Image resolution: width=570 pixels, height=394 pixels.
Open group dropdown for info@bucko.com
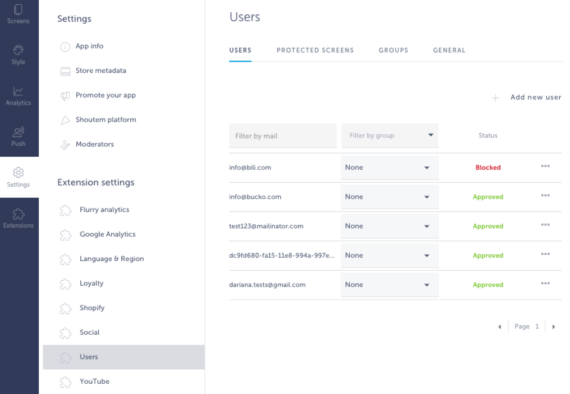(x=390, y=197)
